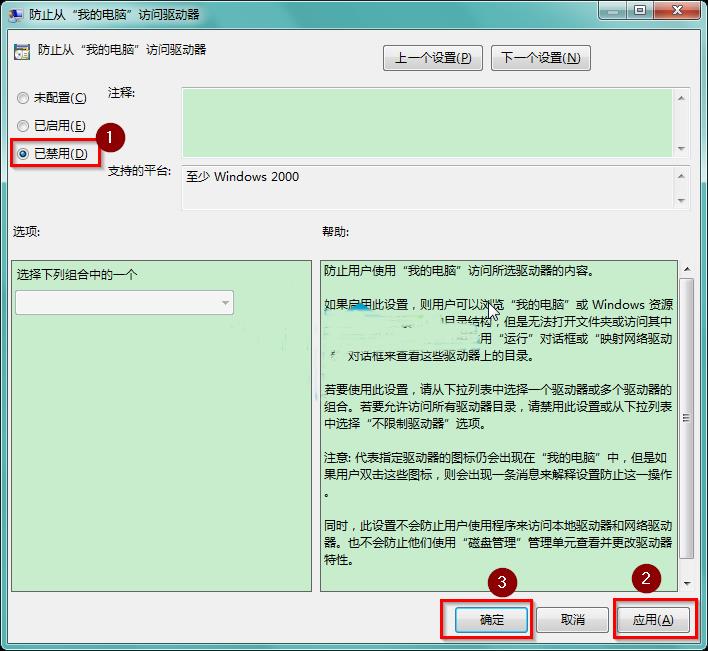This screenshot has width=708, height=651.
Task: Go to 下一个设置(N)
Action: pyautogui.click(x=540, y=58)
